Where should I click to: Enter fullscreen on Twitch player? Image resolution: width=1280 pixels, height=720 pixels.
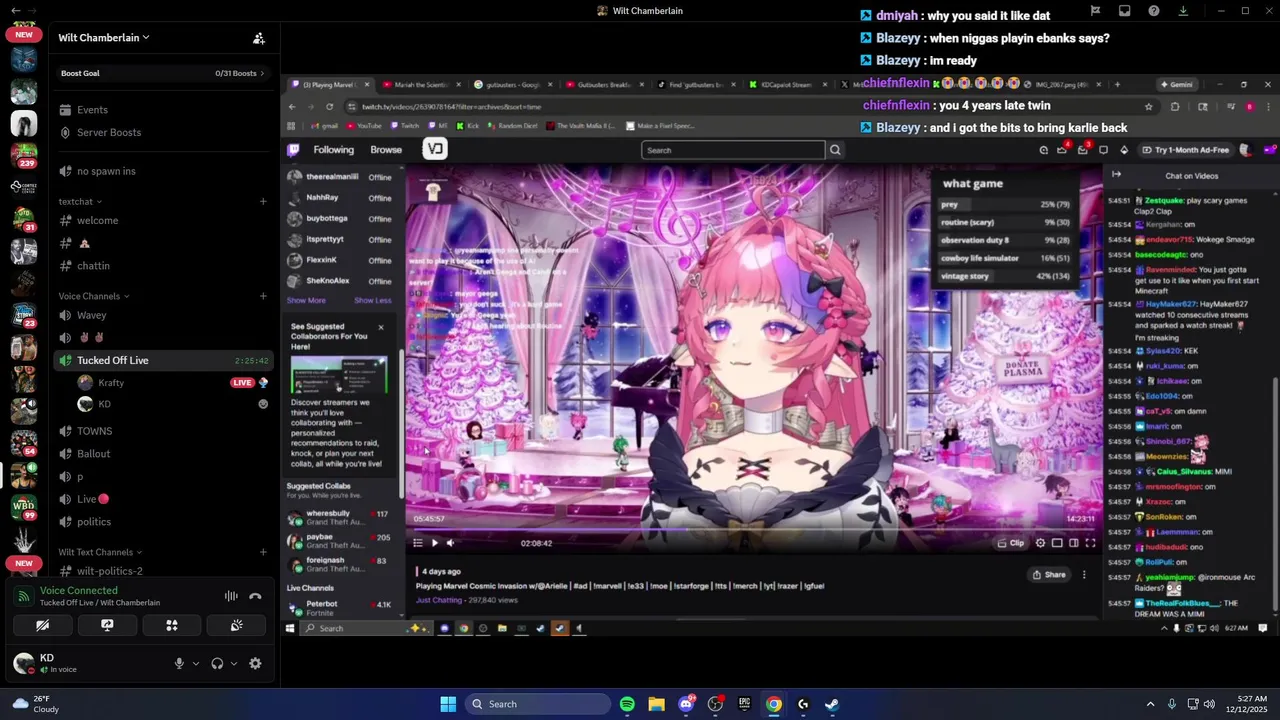(x=1090, y=543)
